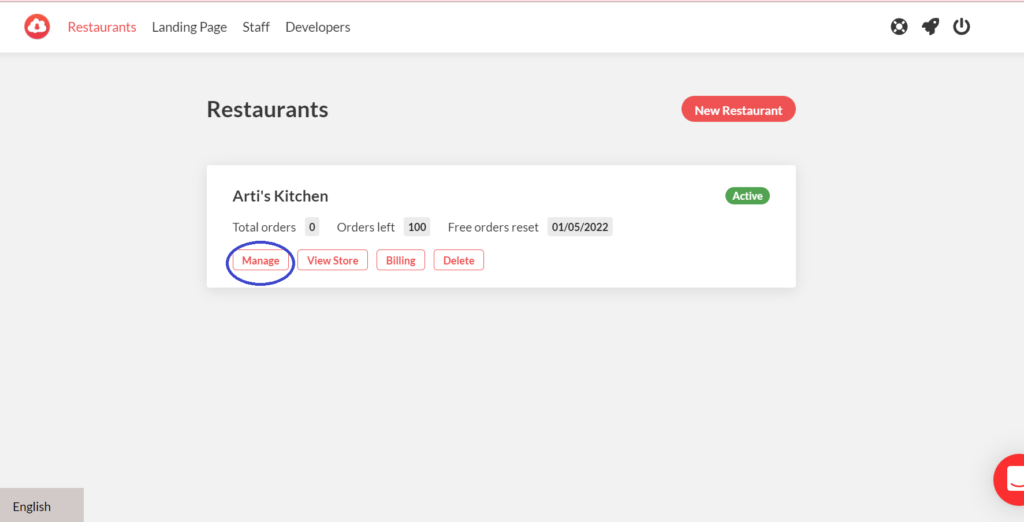Click the rocket icon in header

930,27
